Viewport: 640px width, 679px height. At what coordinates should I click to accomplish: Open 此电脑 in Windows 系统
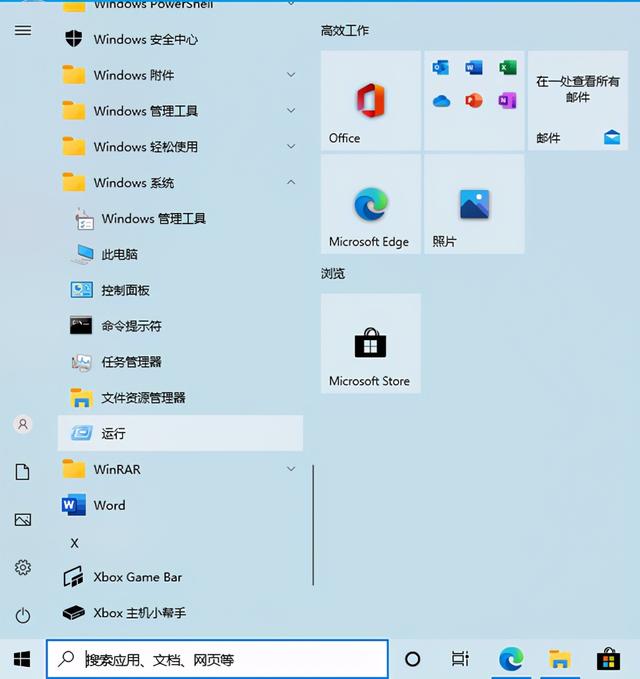[x=180, y=254]
